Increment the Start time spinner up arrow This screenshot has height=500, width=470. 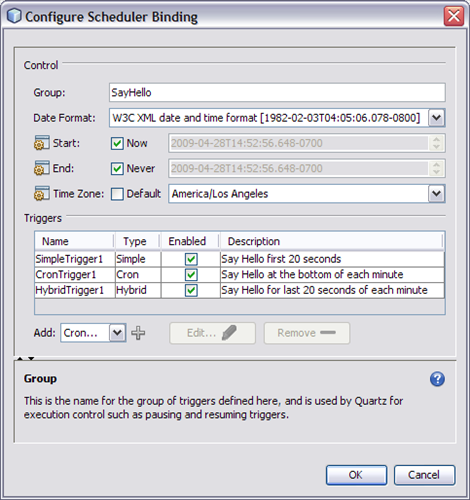pyautogui.click(x=436, y=139)
